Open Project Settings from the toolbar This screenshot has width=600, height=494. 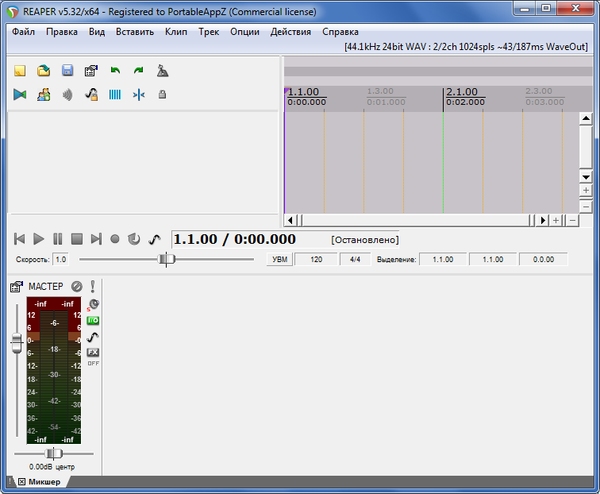tap(91, 71)
